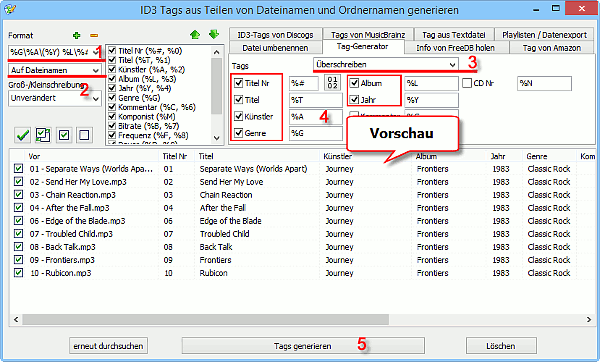Select file name '08 - Back Talk.mp3'

(x=62, y=247)
